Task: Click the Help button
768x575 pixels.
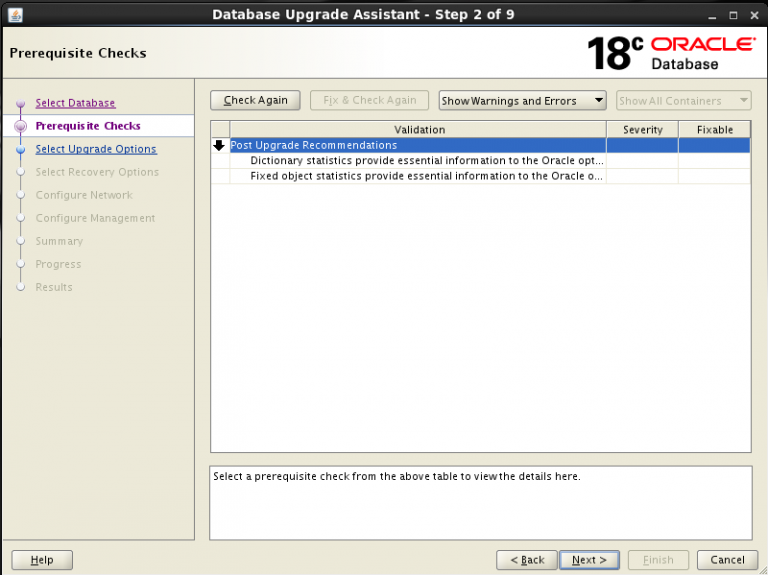Action: (x=42, y=560)
